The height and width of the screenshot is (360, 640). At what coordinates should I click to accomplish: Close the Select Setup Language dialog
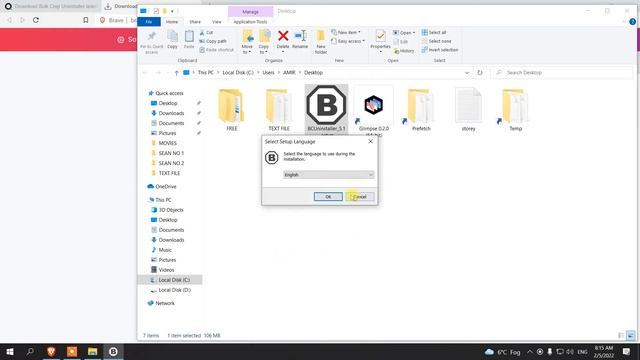(x=370, y=142)
